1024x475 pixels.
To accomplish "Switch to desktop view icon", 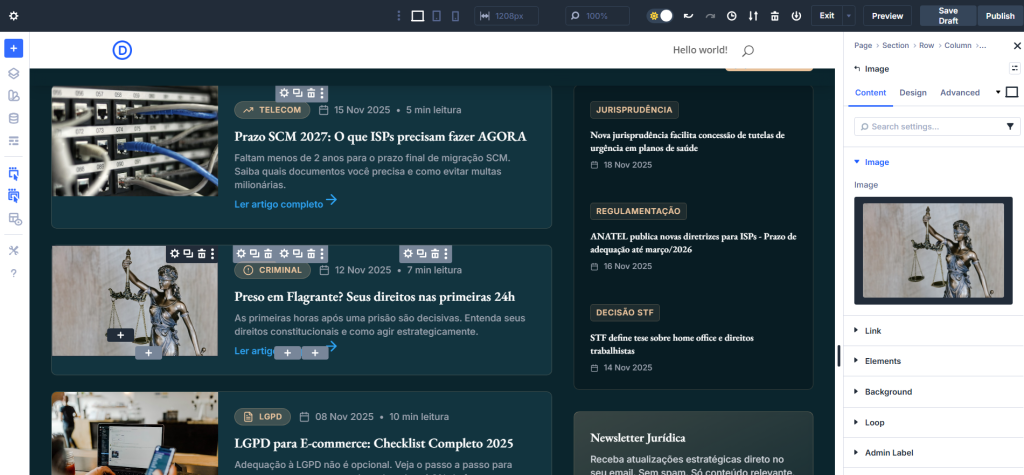I will click(418, 16).
